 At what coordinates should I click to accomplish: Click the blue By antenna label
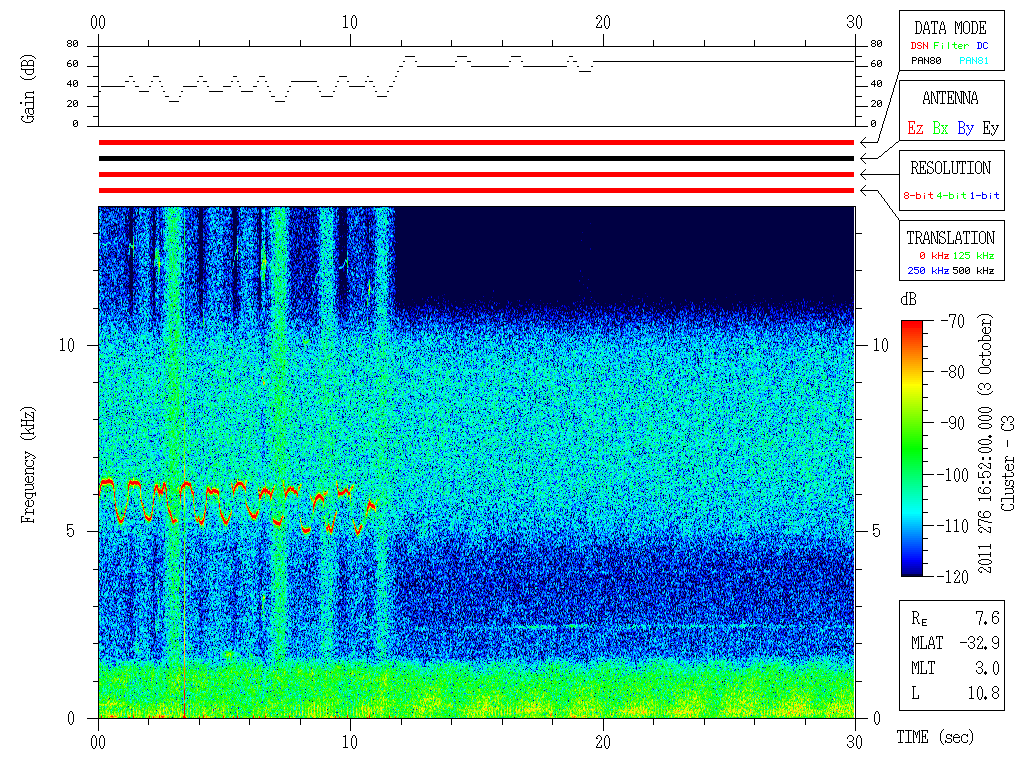tap(965, 128)
